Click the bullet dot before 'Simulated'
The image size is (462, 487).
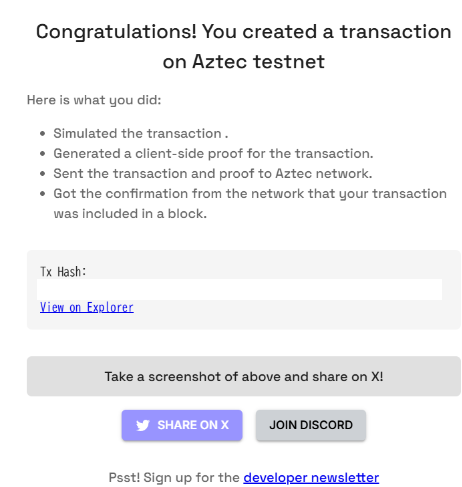point(42,134)
